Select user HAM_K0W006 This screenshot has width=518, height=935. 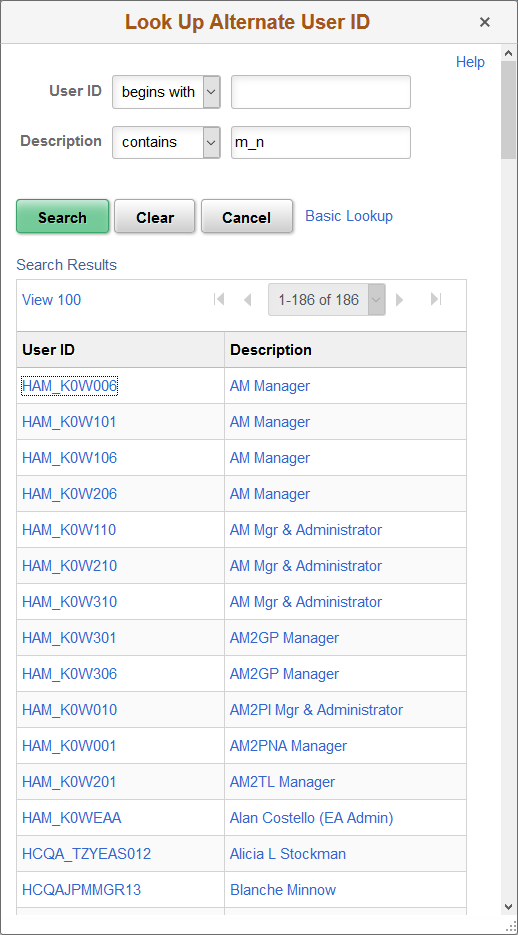pyautogui.click(x=70, y=386)
